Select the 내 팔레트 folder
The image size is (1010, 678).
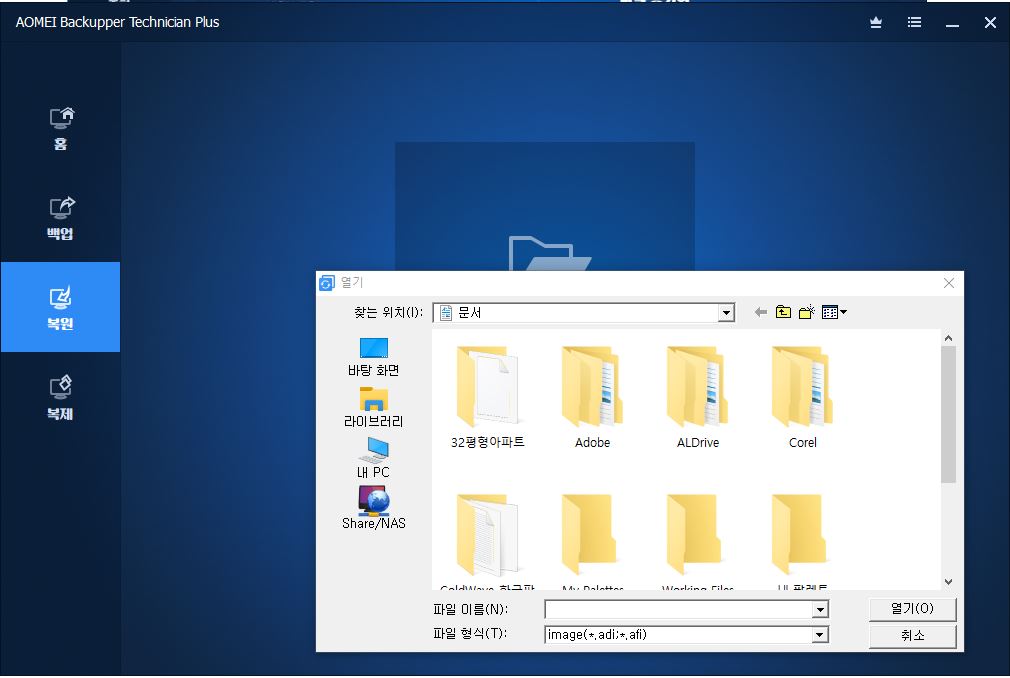pyautogui.click(x=803, y=541)
